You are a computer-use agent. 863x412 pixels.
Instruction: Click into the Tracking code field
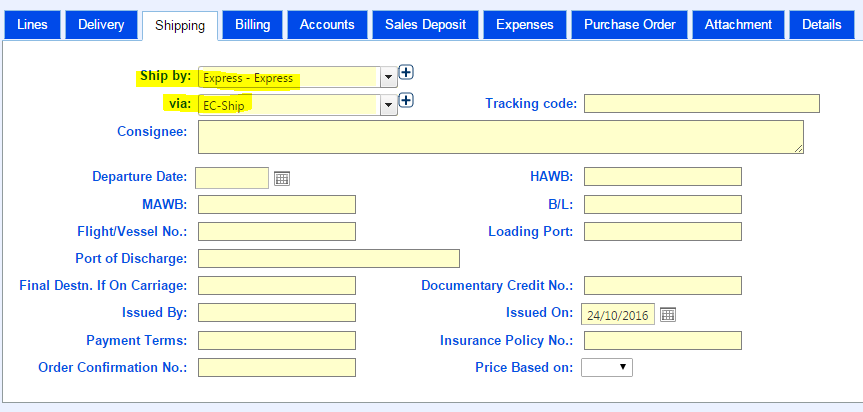pyautogui.click(x=702, y=103)
